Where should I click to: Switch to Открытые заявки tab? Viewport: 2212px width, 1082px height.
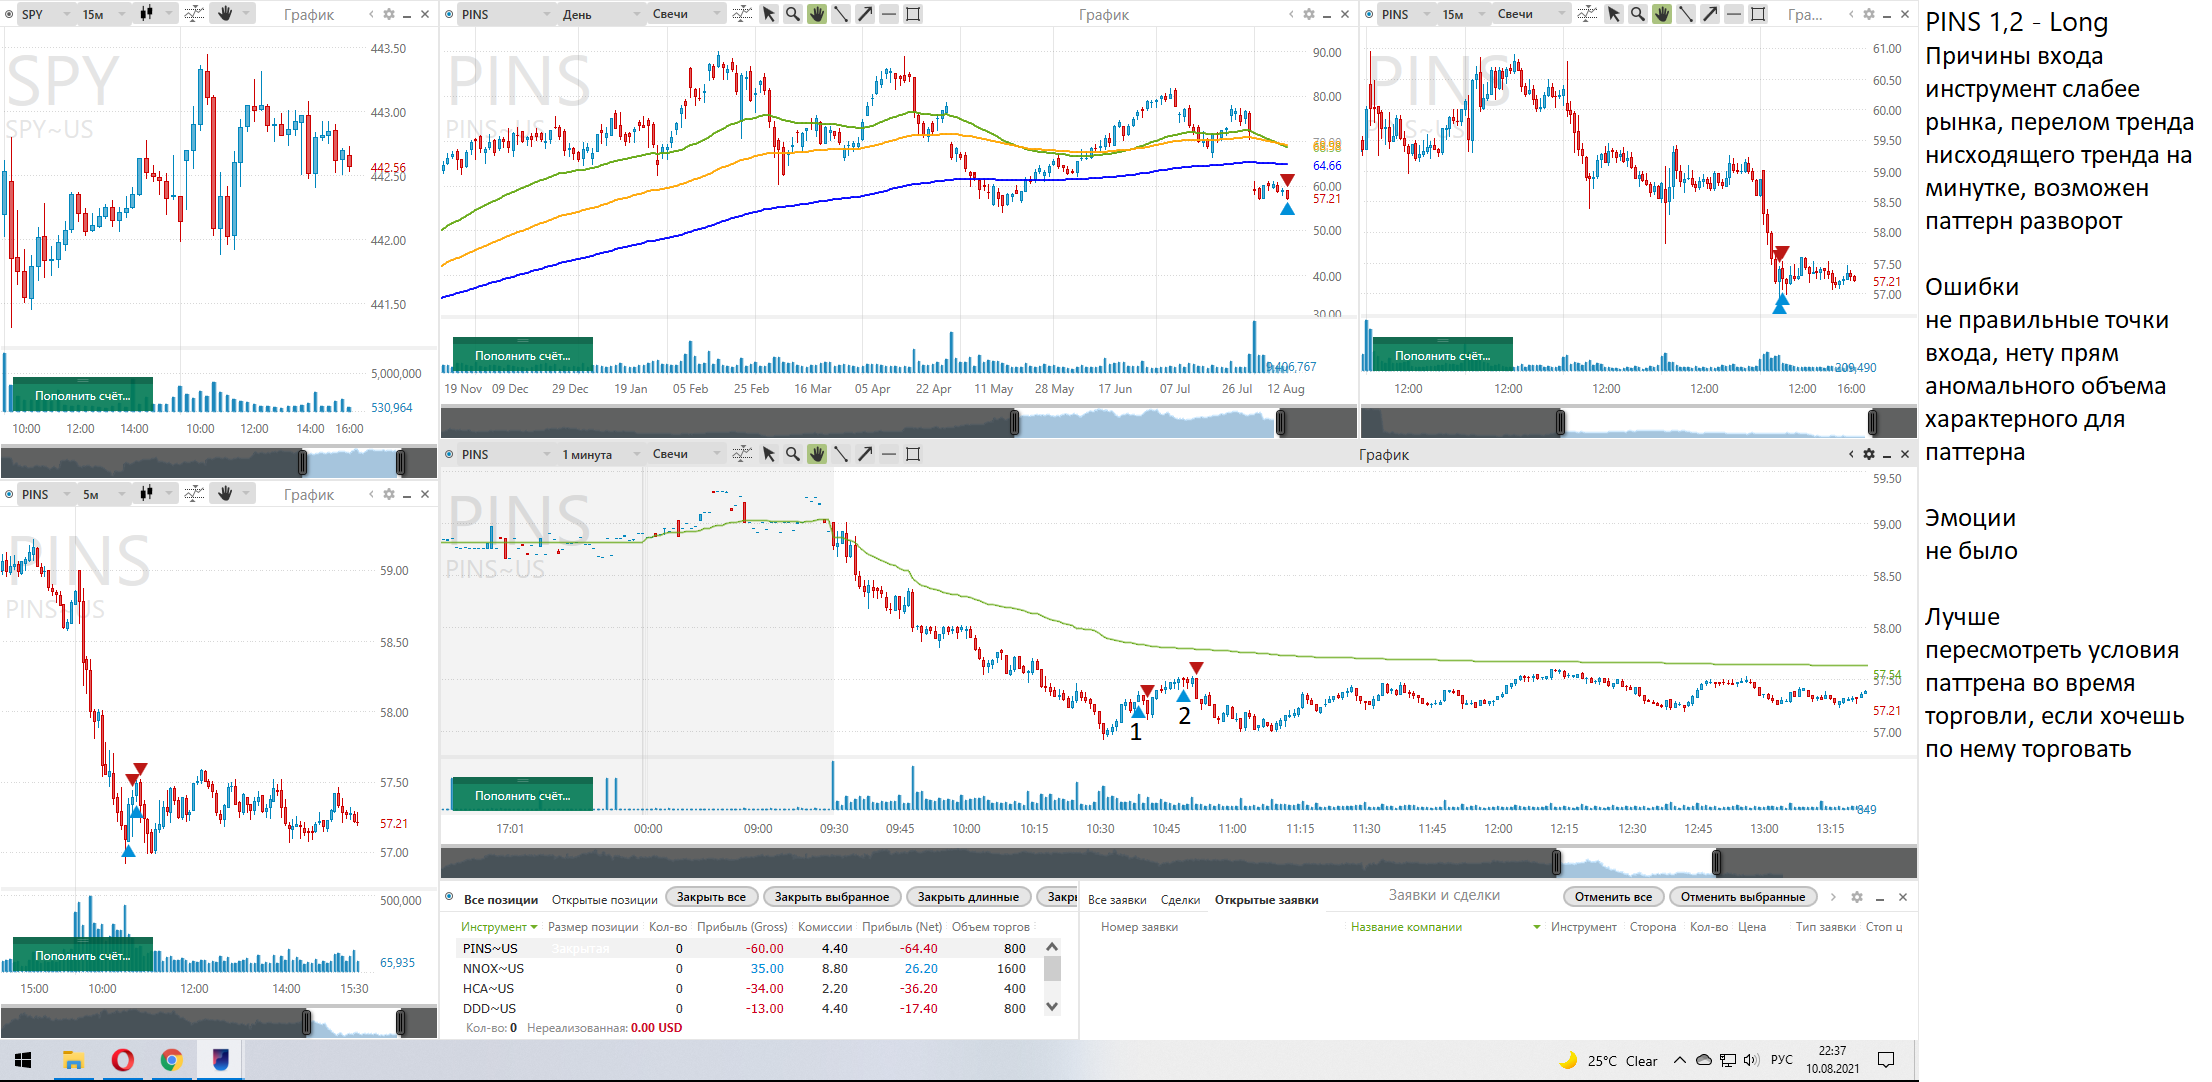tap(1266, 899)
